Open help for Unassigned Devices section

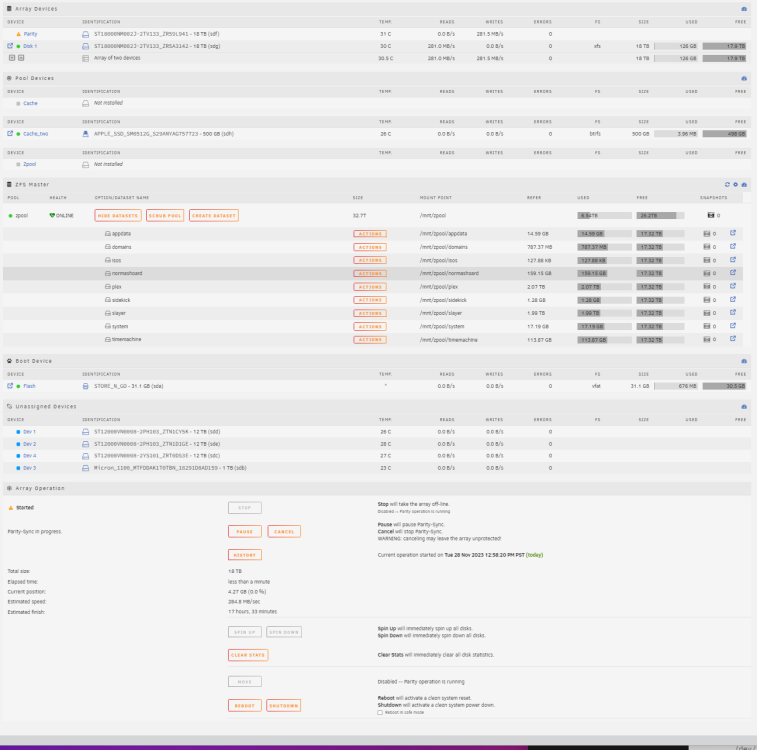pos(743,406)
